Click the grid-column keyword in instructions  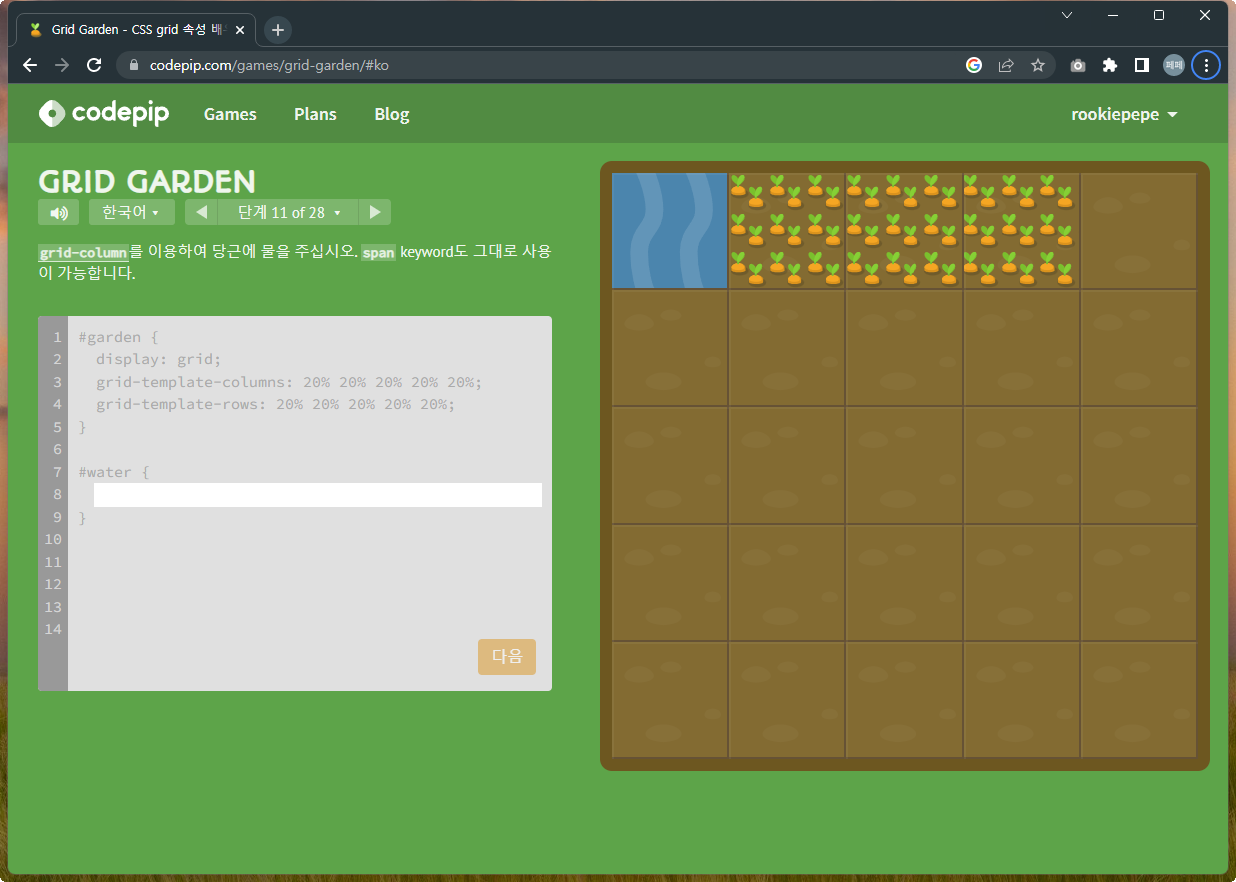click(83, 252)
